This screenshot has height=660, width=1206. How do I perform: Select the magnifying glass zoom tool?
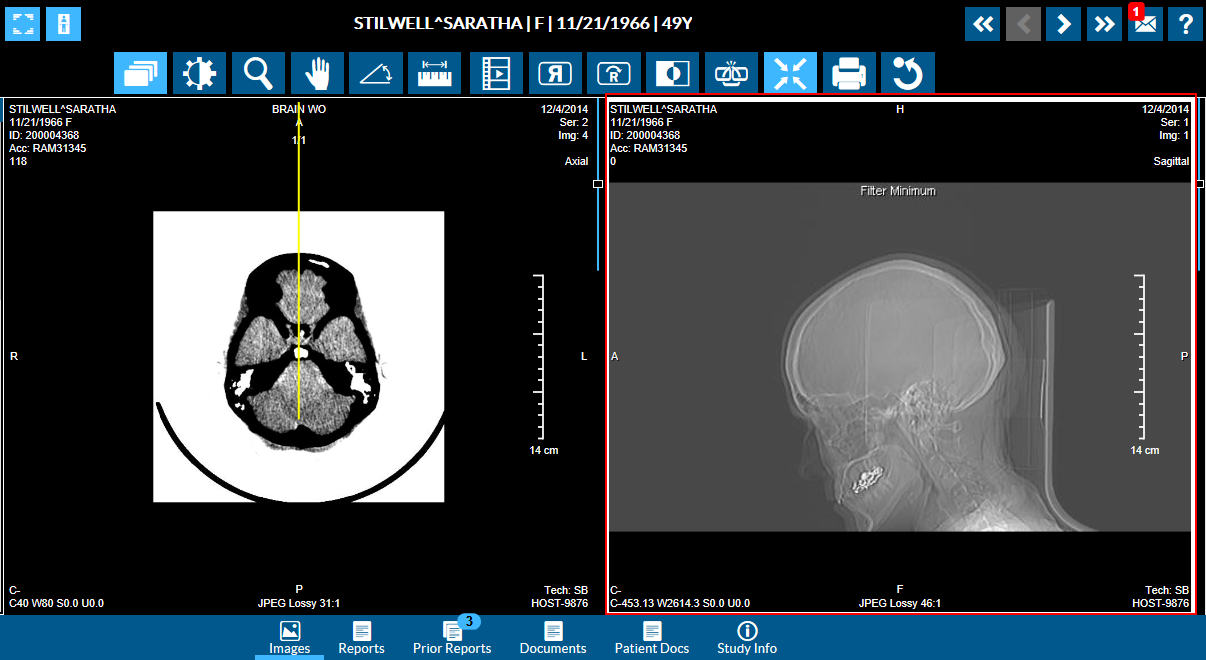259,73
